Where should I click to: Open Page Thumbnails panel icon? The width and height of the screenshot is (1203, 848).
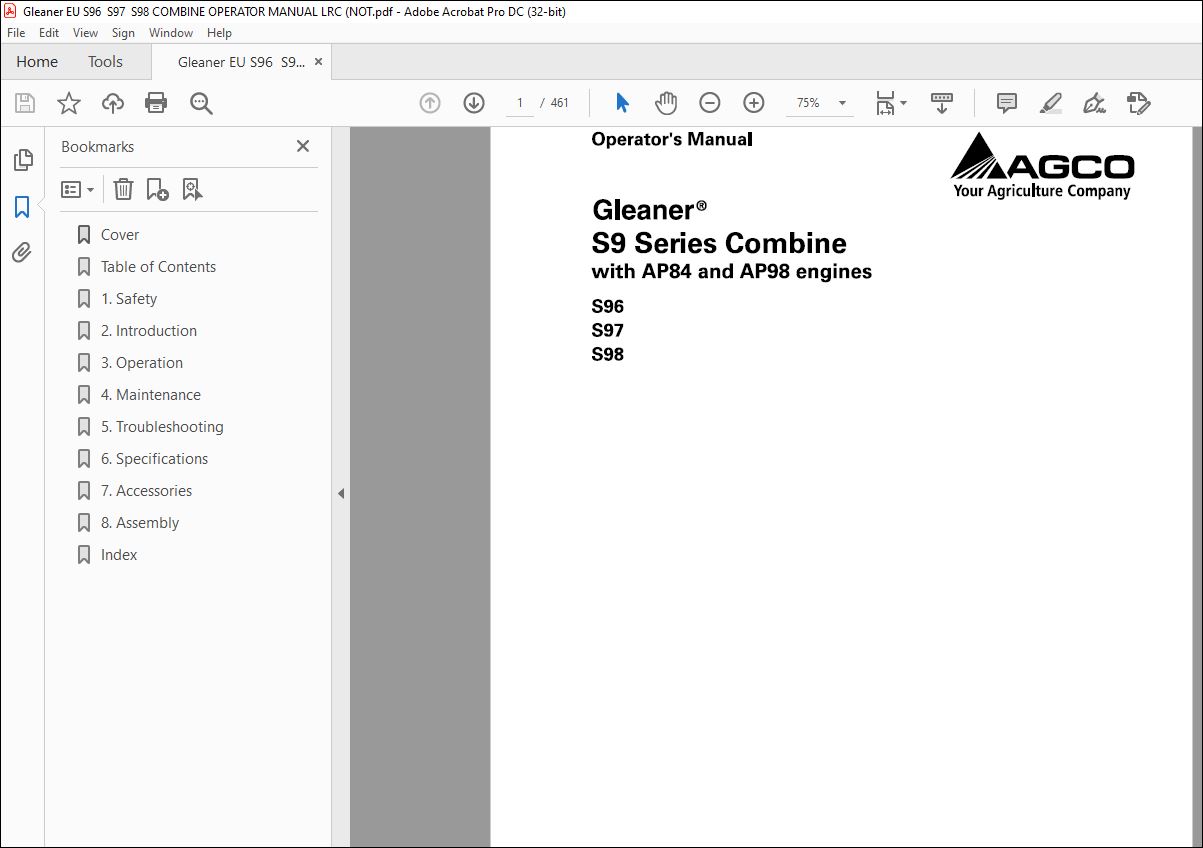coord(22,160)
